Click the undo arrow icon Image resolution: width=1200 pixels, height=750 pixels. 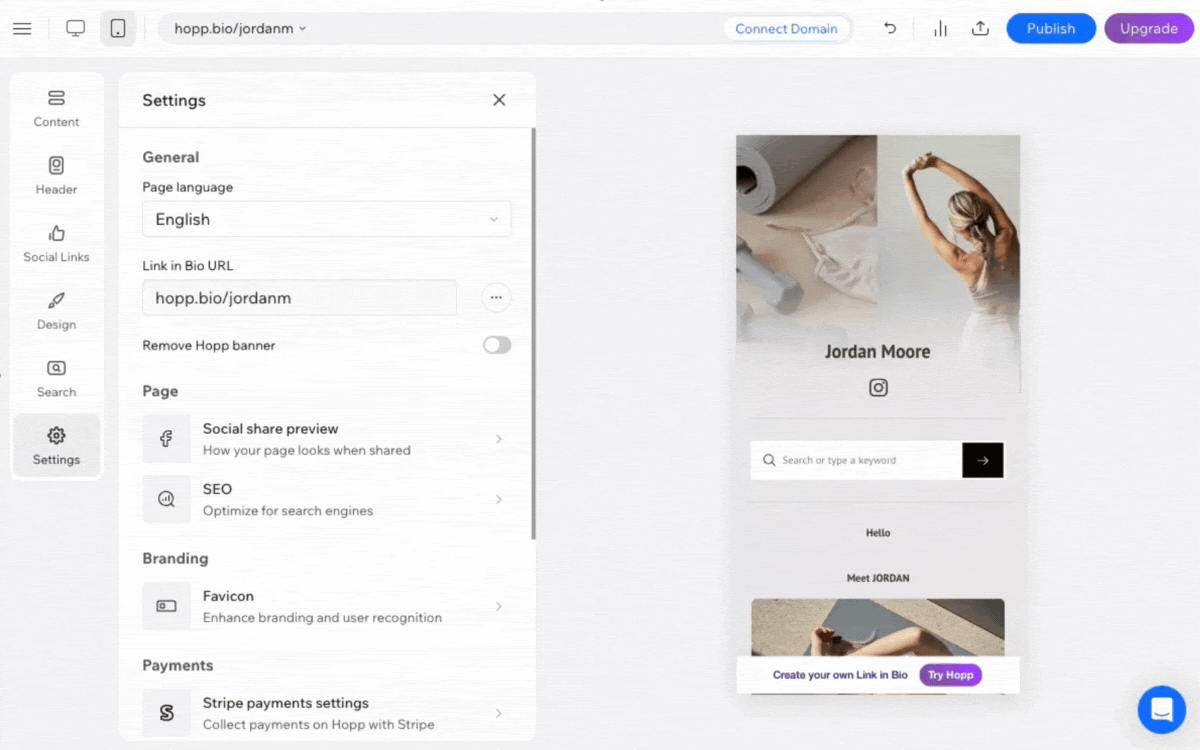pos(890,28)
